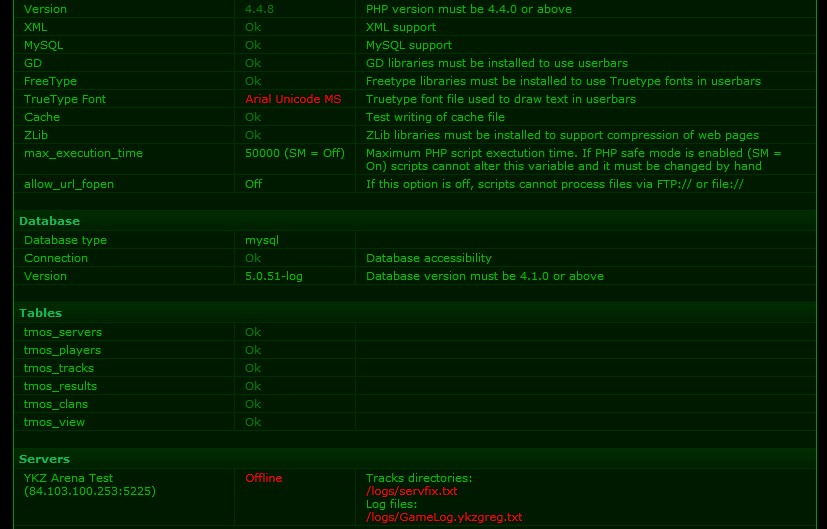The image size is (827, 529).
Task: Click the ZLib compression of web pages description
Action: pyautogui.click(x=562, y=135)
